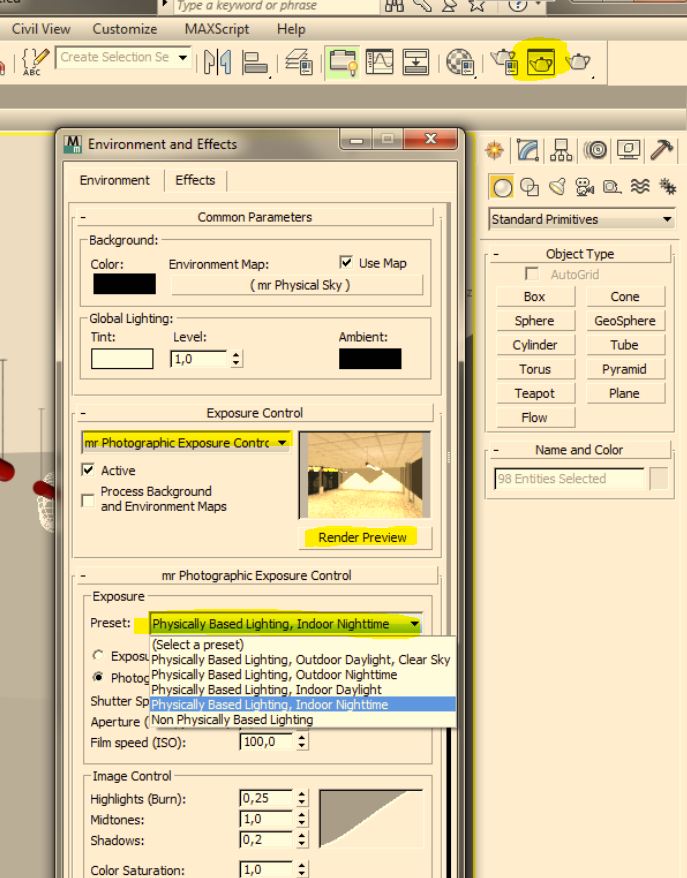
Task: Select the Geometry category icon
Action: point(502,187)
